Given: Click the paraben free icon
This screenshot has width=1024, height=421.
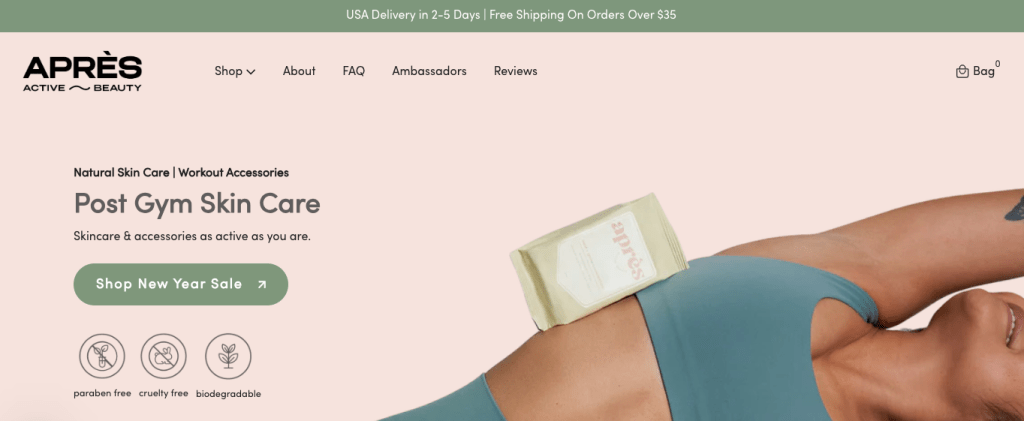Looking at the screenshot, I should (102, 356).
